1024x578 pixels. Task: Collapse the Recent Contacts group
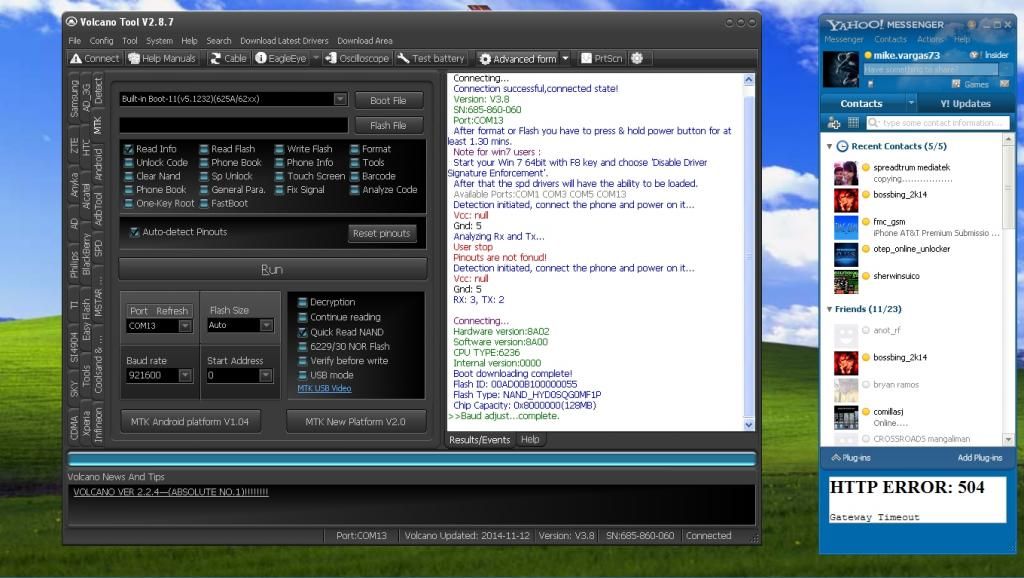coord(829,146)
